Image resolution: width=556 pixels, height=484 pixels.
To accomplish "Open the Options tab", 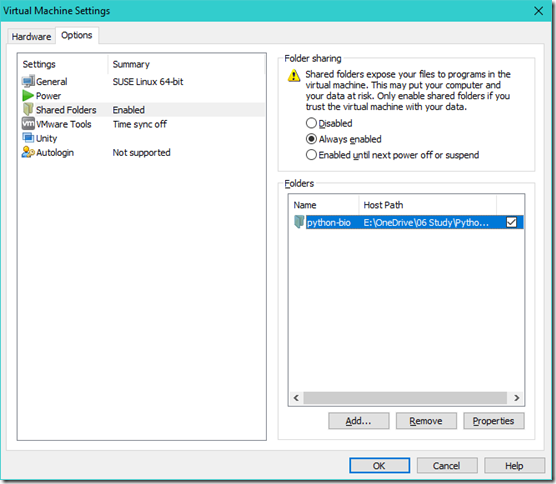I will pos(77,35).
